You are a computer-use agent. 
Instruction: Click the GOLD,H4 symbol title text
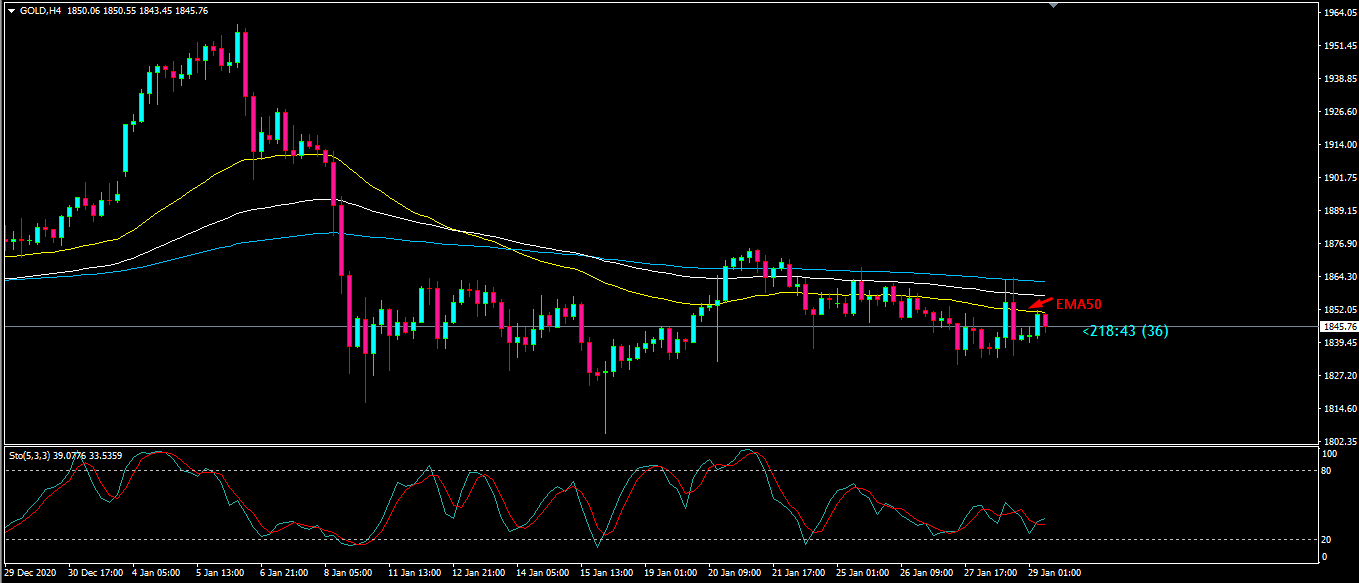40,10
